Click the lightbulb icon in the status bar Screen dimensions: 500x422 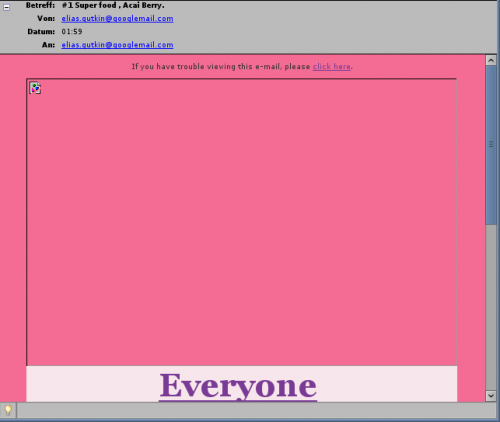8,410
